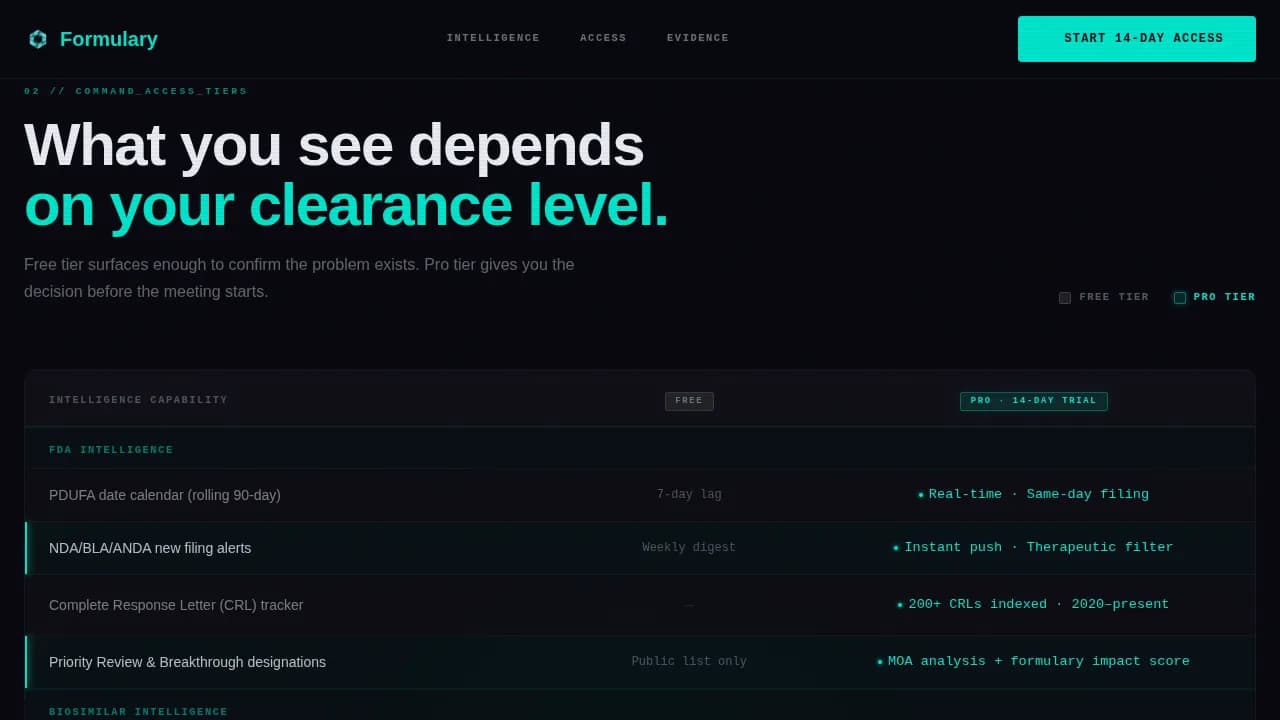
Task: Click the Free Tier legend square
Action: point(1065,297)
